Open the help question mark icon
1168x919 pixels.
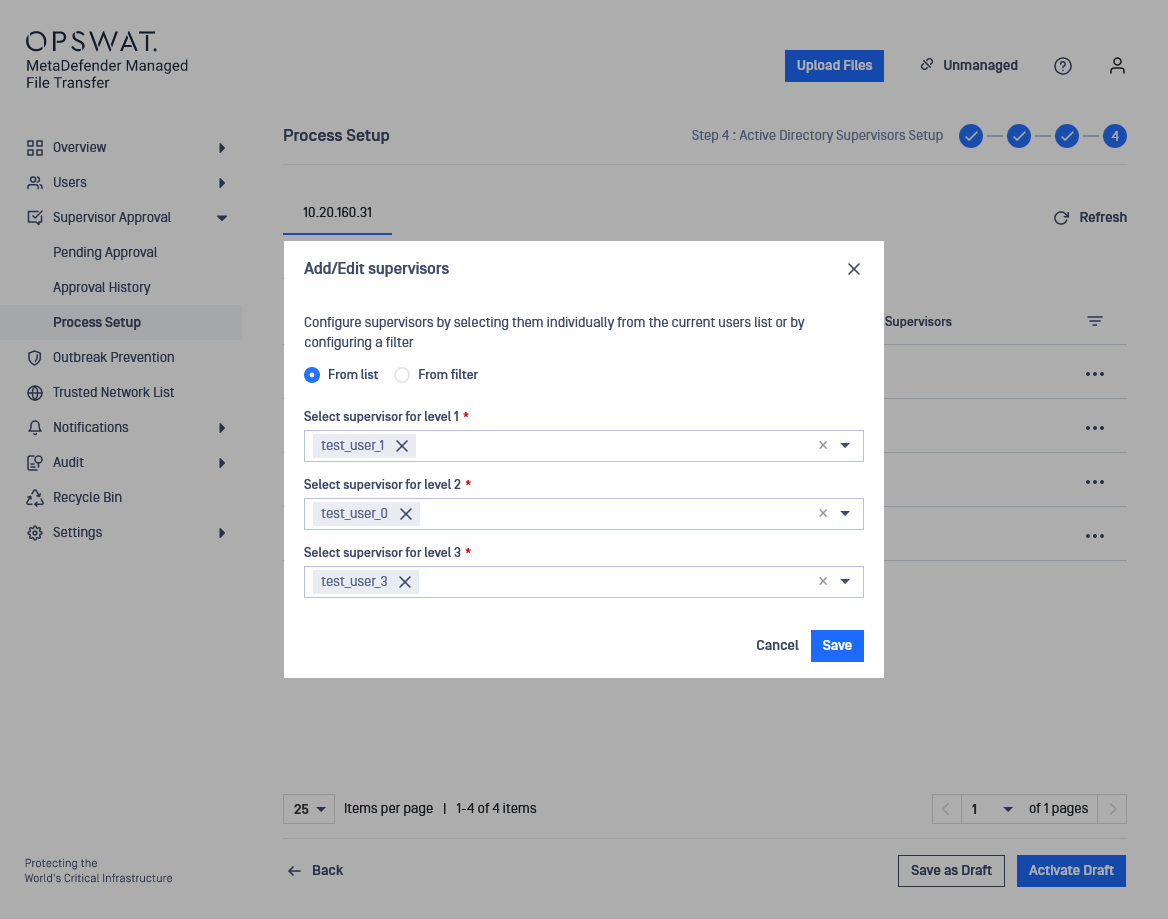tap(1063, 66)
